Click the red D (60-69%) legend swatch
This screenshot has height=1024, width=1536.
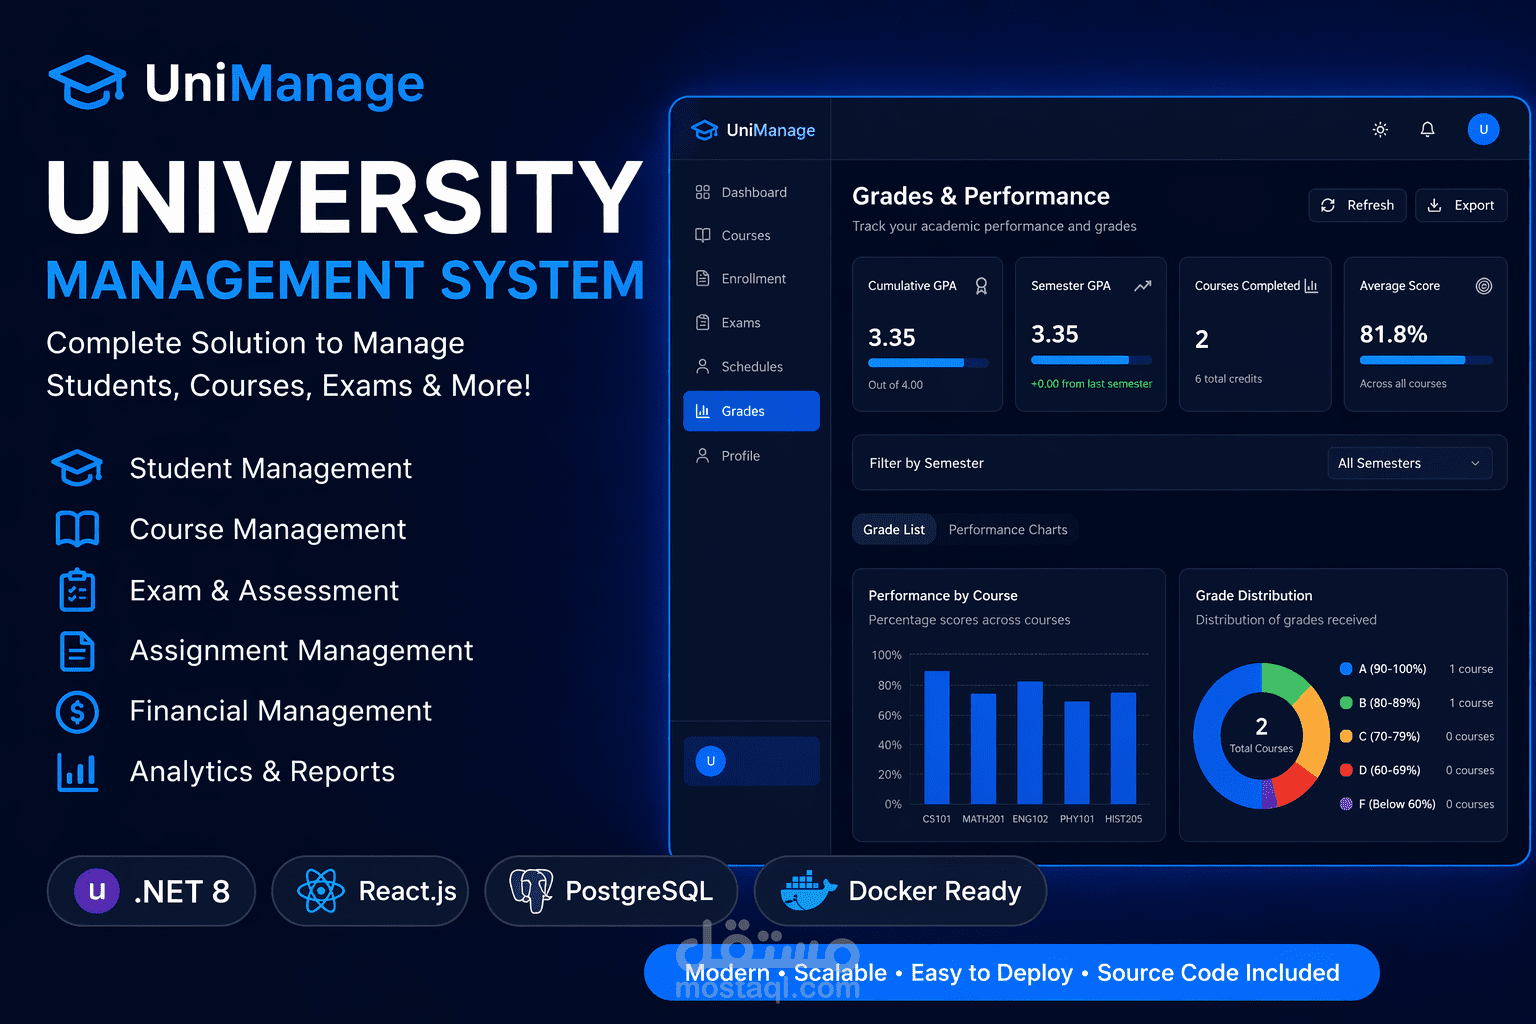(x=1346, y=770)
